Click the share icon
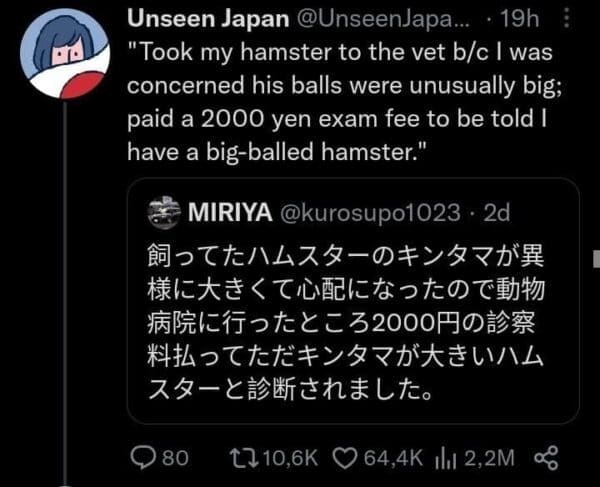 click(x=546, y=458)
